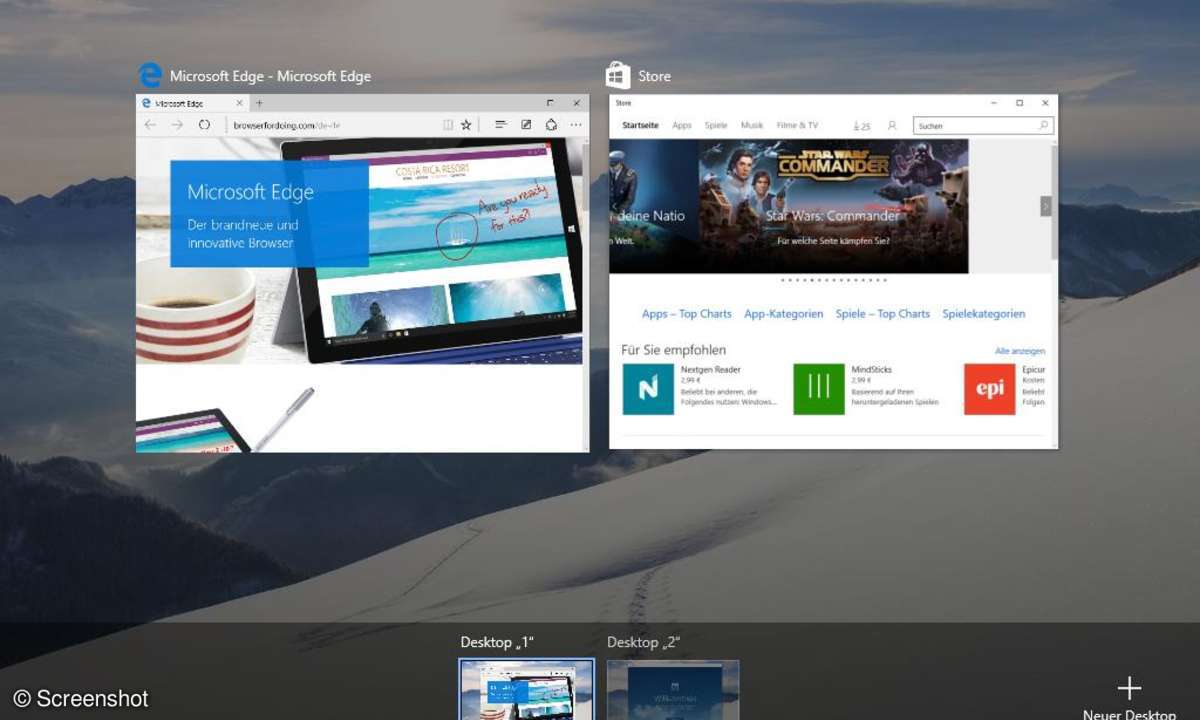Click the Edge back arrow

point(150,125)
